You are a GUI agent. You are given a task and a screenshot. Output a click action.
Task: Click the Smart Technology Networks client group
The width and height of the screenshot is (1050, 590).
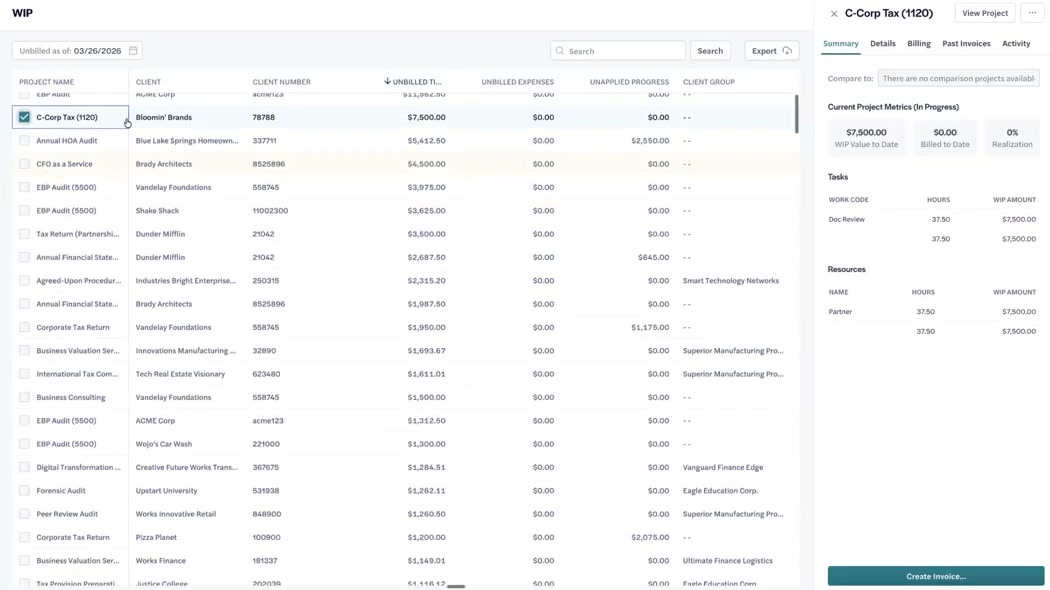(x=731, y=281)
